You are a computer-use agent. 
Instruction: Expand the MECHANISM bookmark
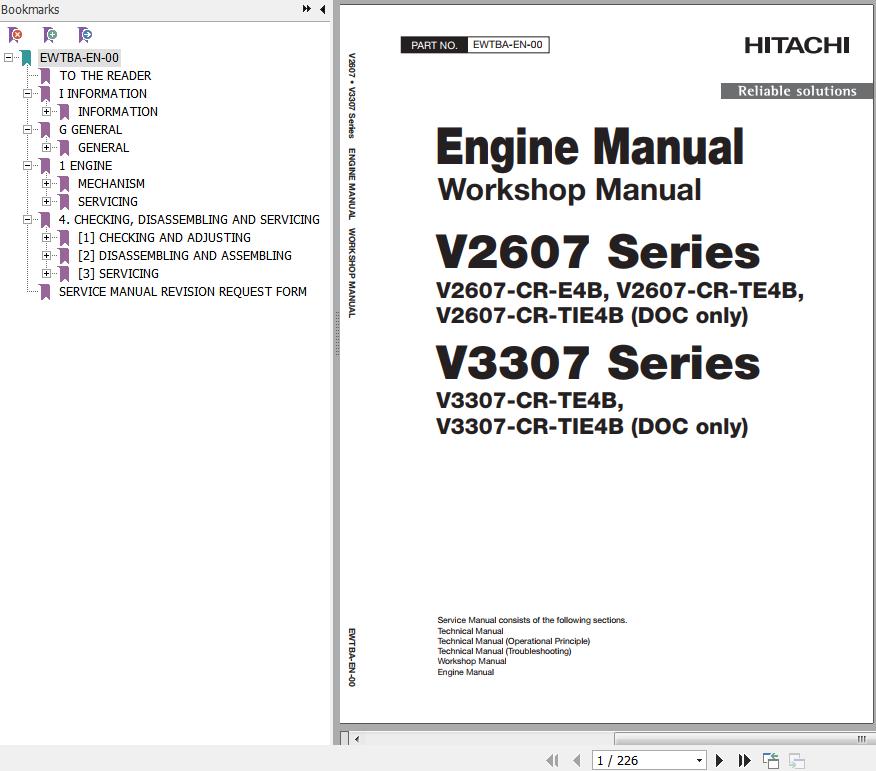click(46, 183)
